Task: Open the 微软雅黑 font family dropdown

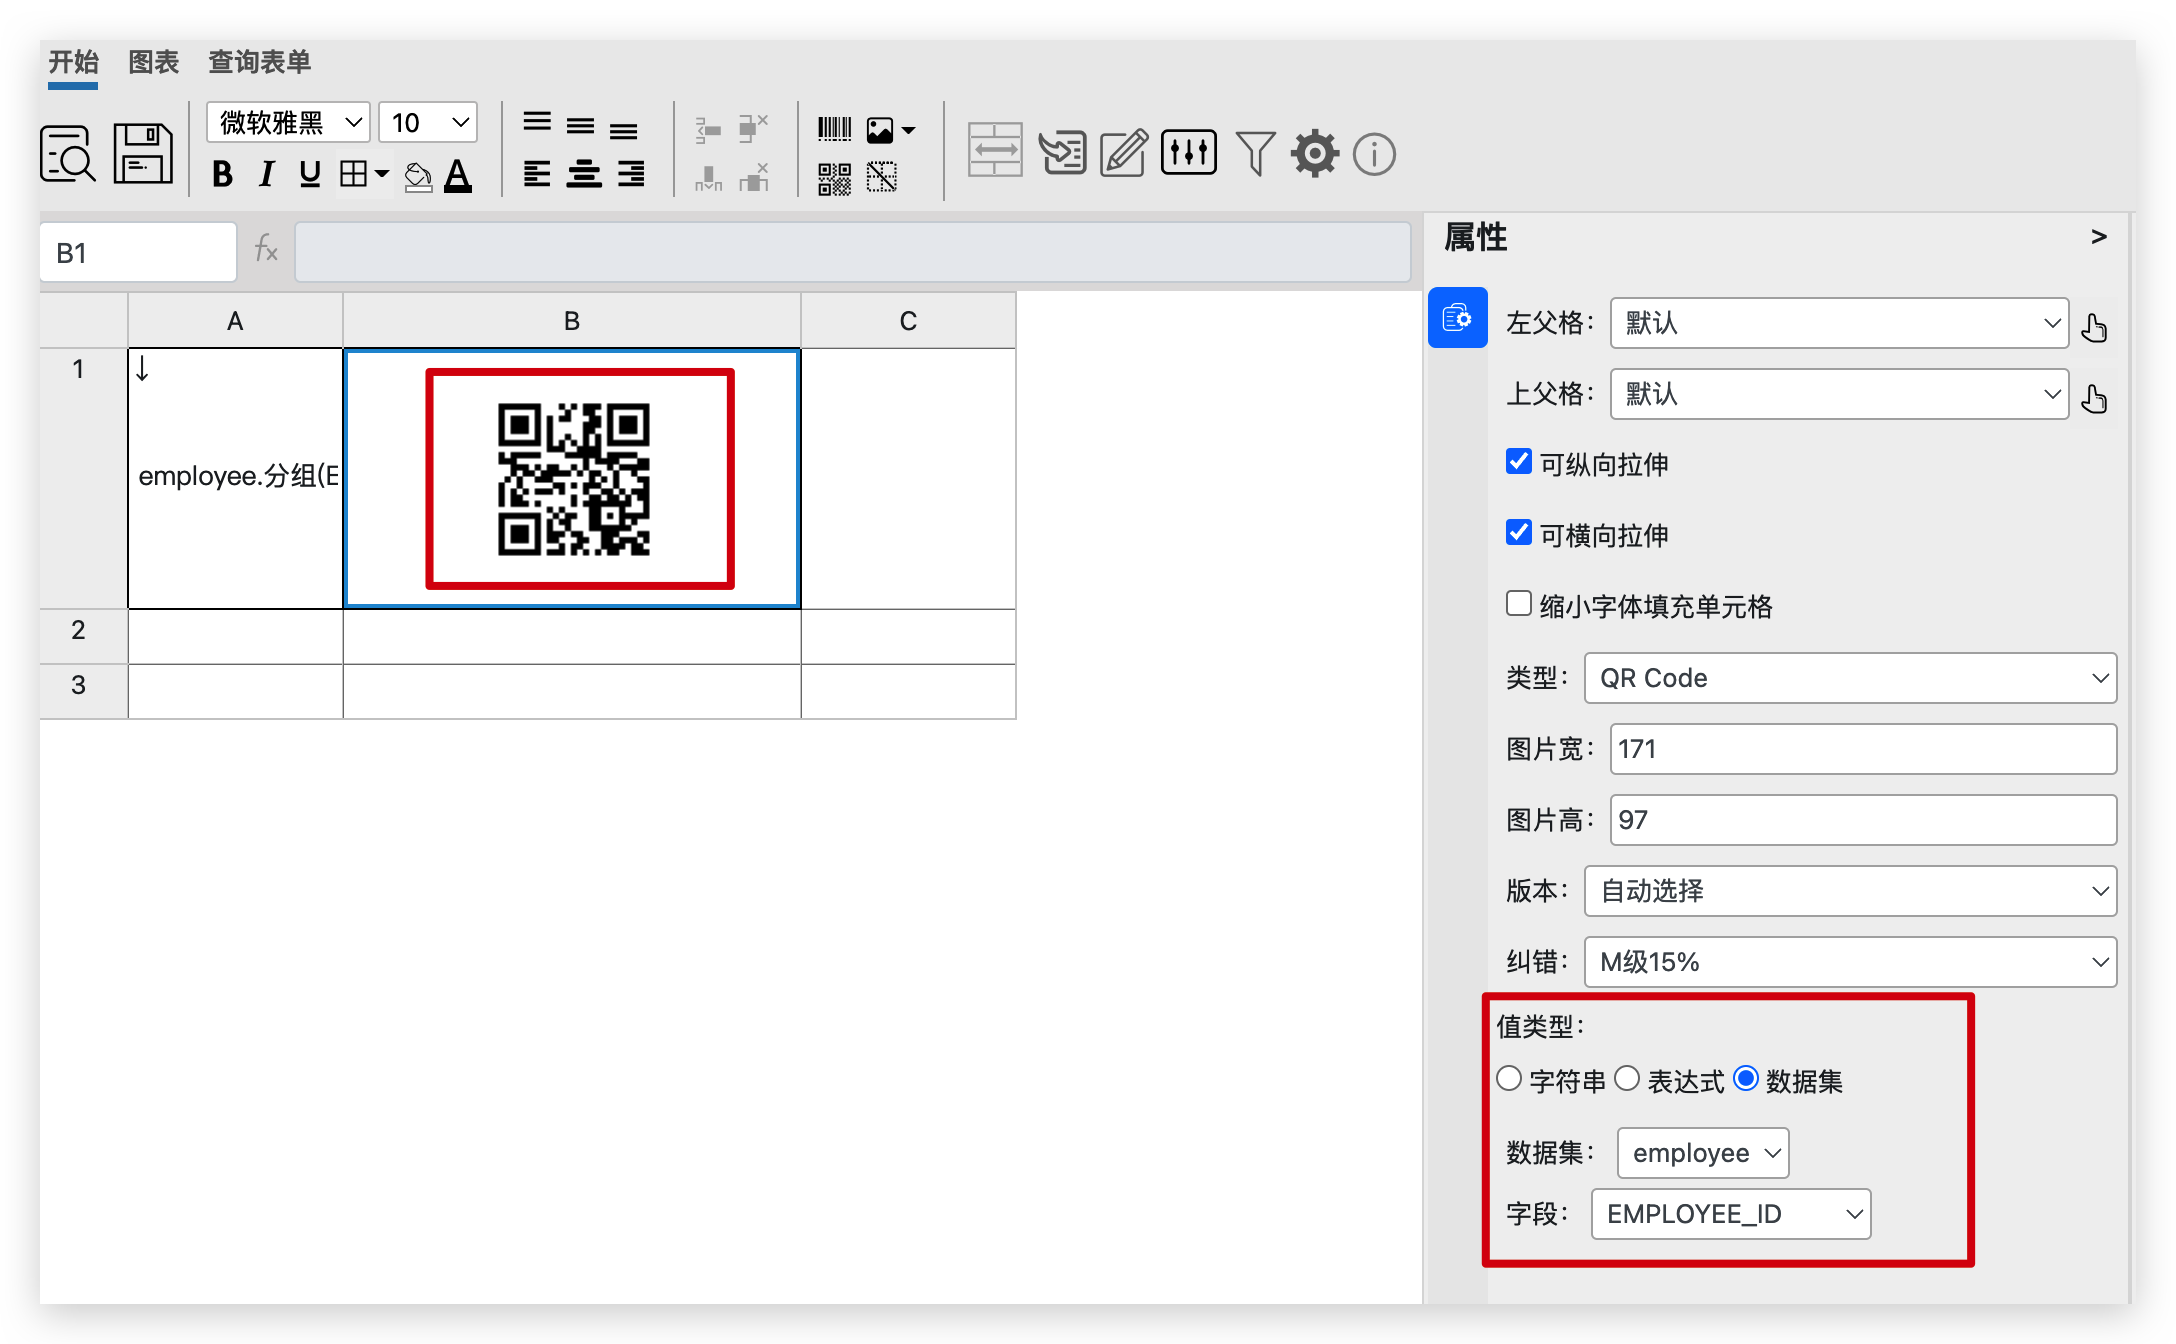Action: pos(289,122)
